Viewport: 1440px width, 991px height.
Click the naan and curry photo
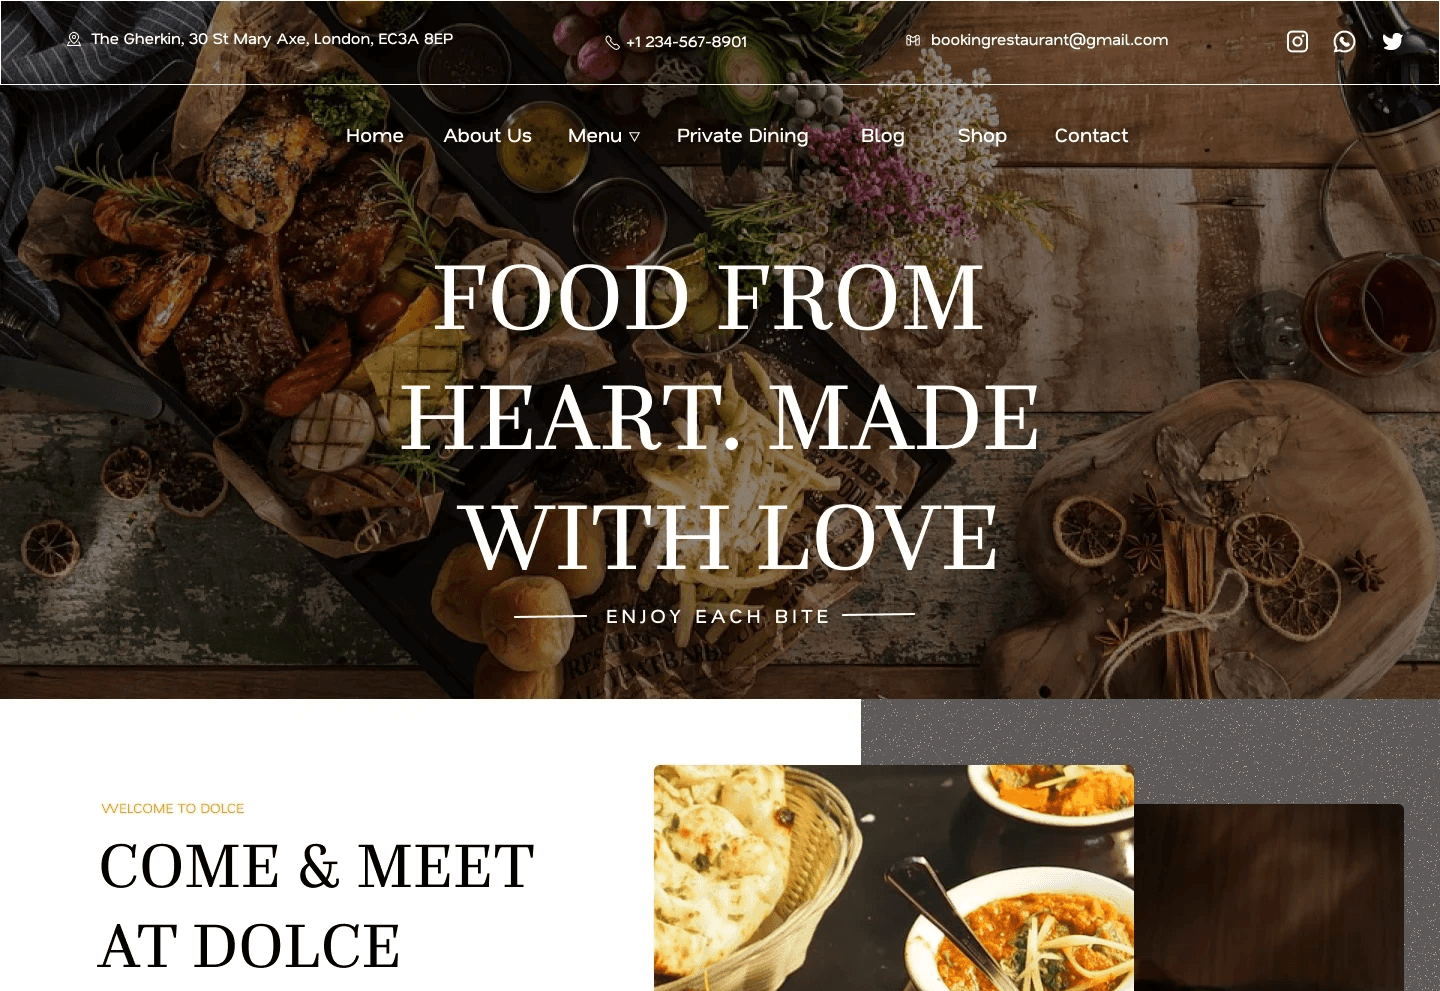pyautogui.click(x=894, y=878)
